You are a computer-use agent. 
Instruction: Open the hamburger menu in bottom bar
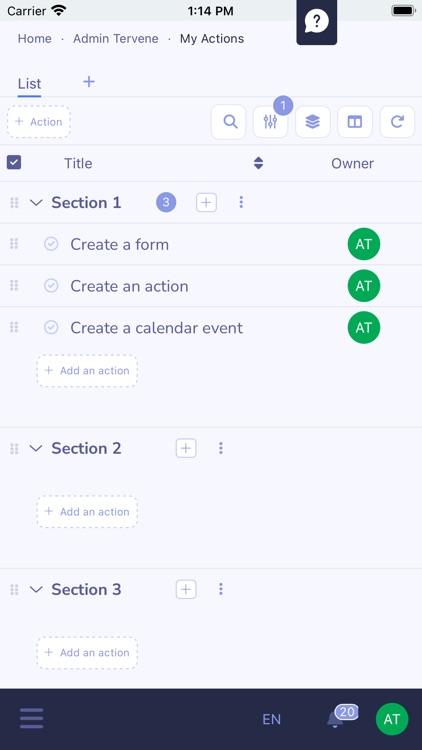pyautogui.click(x=32, y=718)
